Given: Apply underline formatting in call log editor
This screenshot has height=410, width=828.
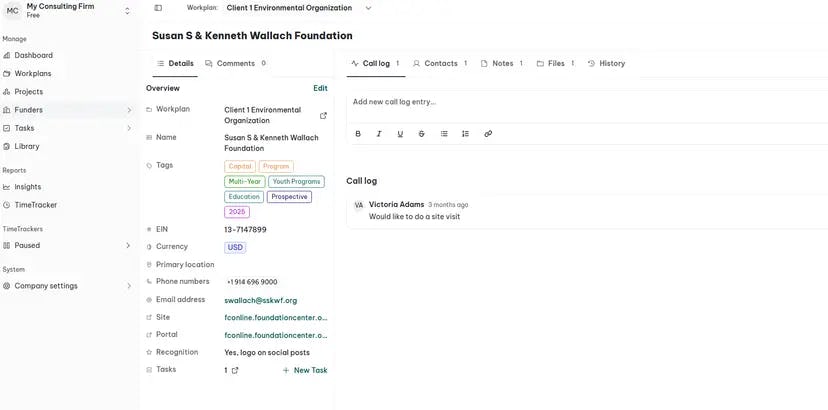Looking at the screenshot, I should tap(400, 133).
